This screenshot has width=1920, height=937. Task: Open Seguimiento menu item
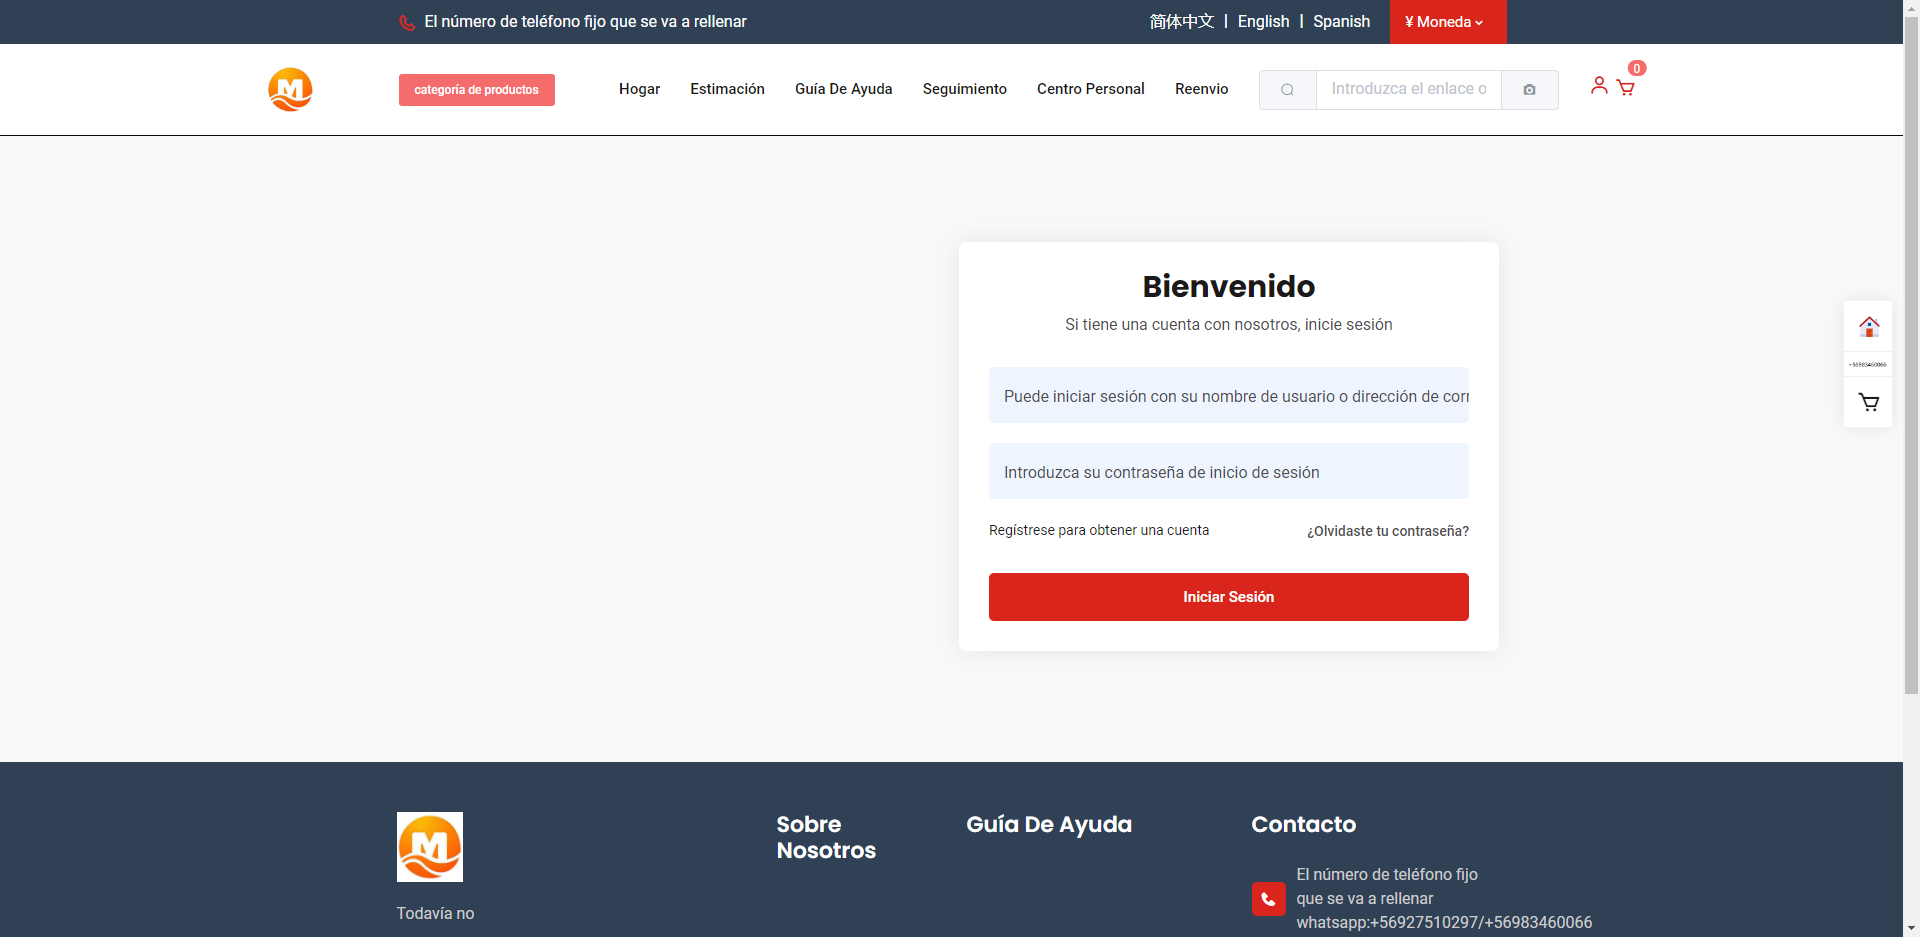point(964,89)
